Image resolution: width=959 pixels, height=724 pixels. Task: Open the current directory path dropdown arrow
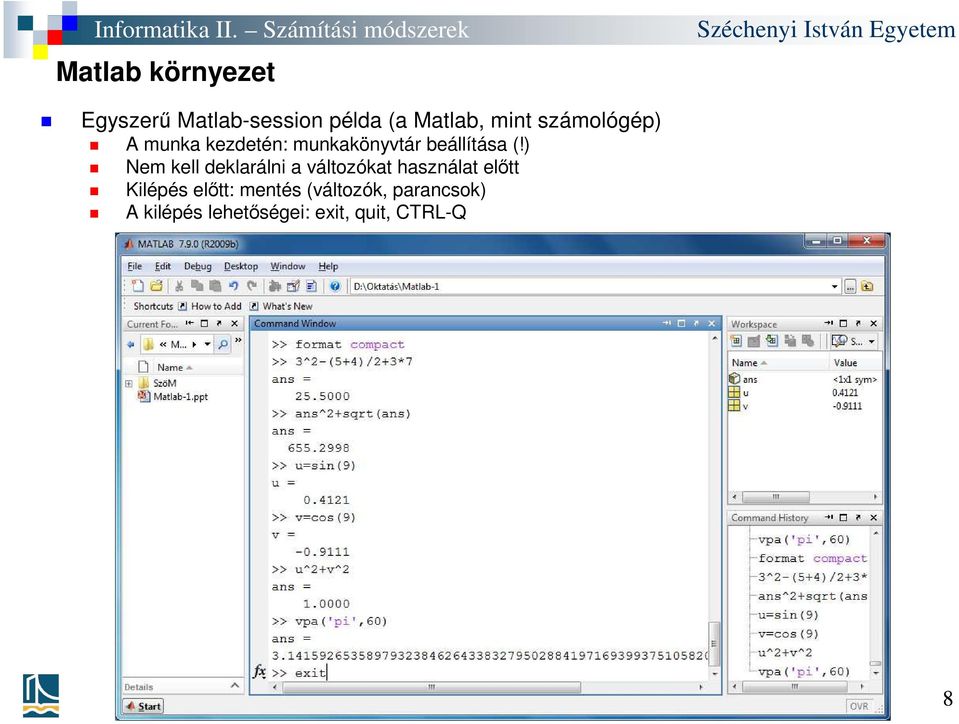[x=834, y=286]
